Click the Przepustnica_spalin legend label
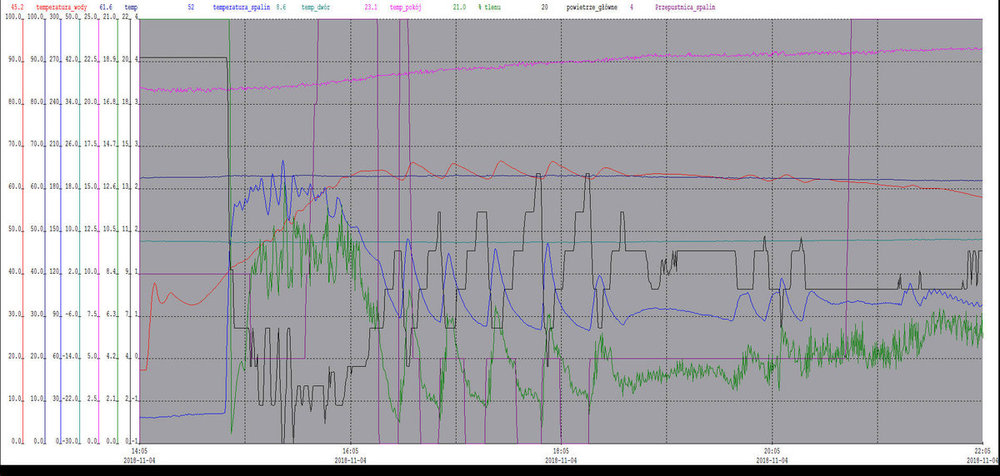1000x476 pixels. 687,7
